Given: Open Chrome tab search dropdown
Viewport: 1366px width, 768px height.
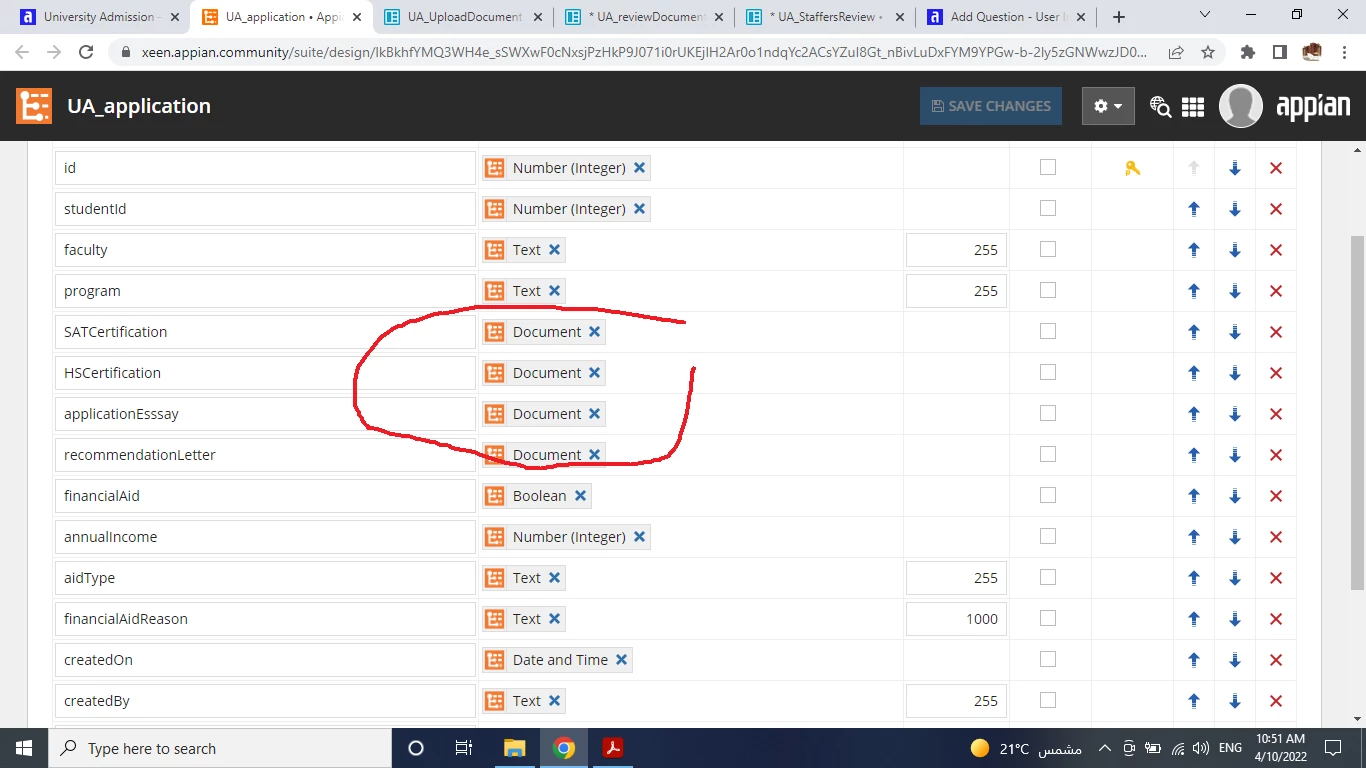Looking at the screenshot, I should tap(1205, 16).
